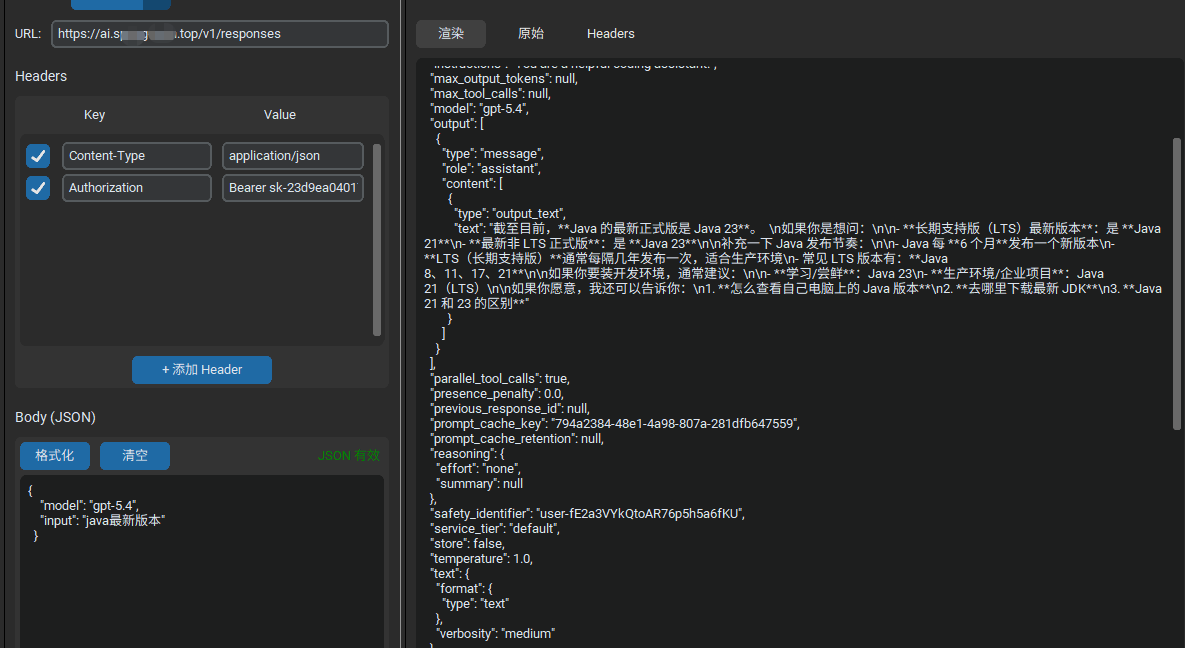Click the '"model": "gpt-5.4"' line in body
This screenshot has height=648, width=1185.
(x=89, y=506)
